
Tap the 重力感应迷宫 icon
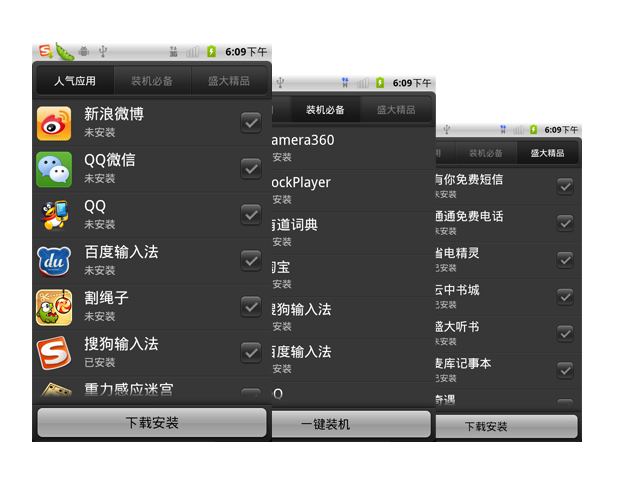[x=56, y=390]
